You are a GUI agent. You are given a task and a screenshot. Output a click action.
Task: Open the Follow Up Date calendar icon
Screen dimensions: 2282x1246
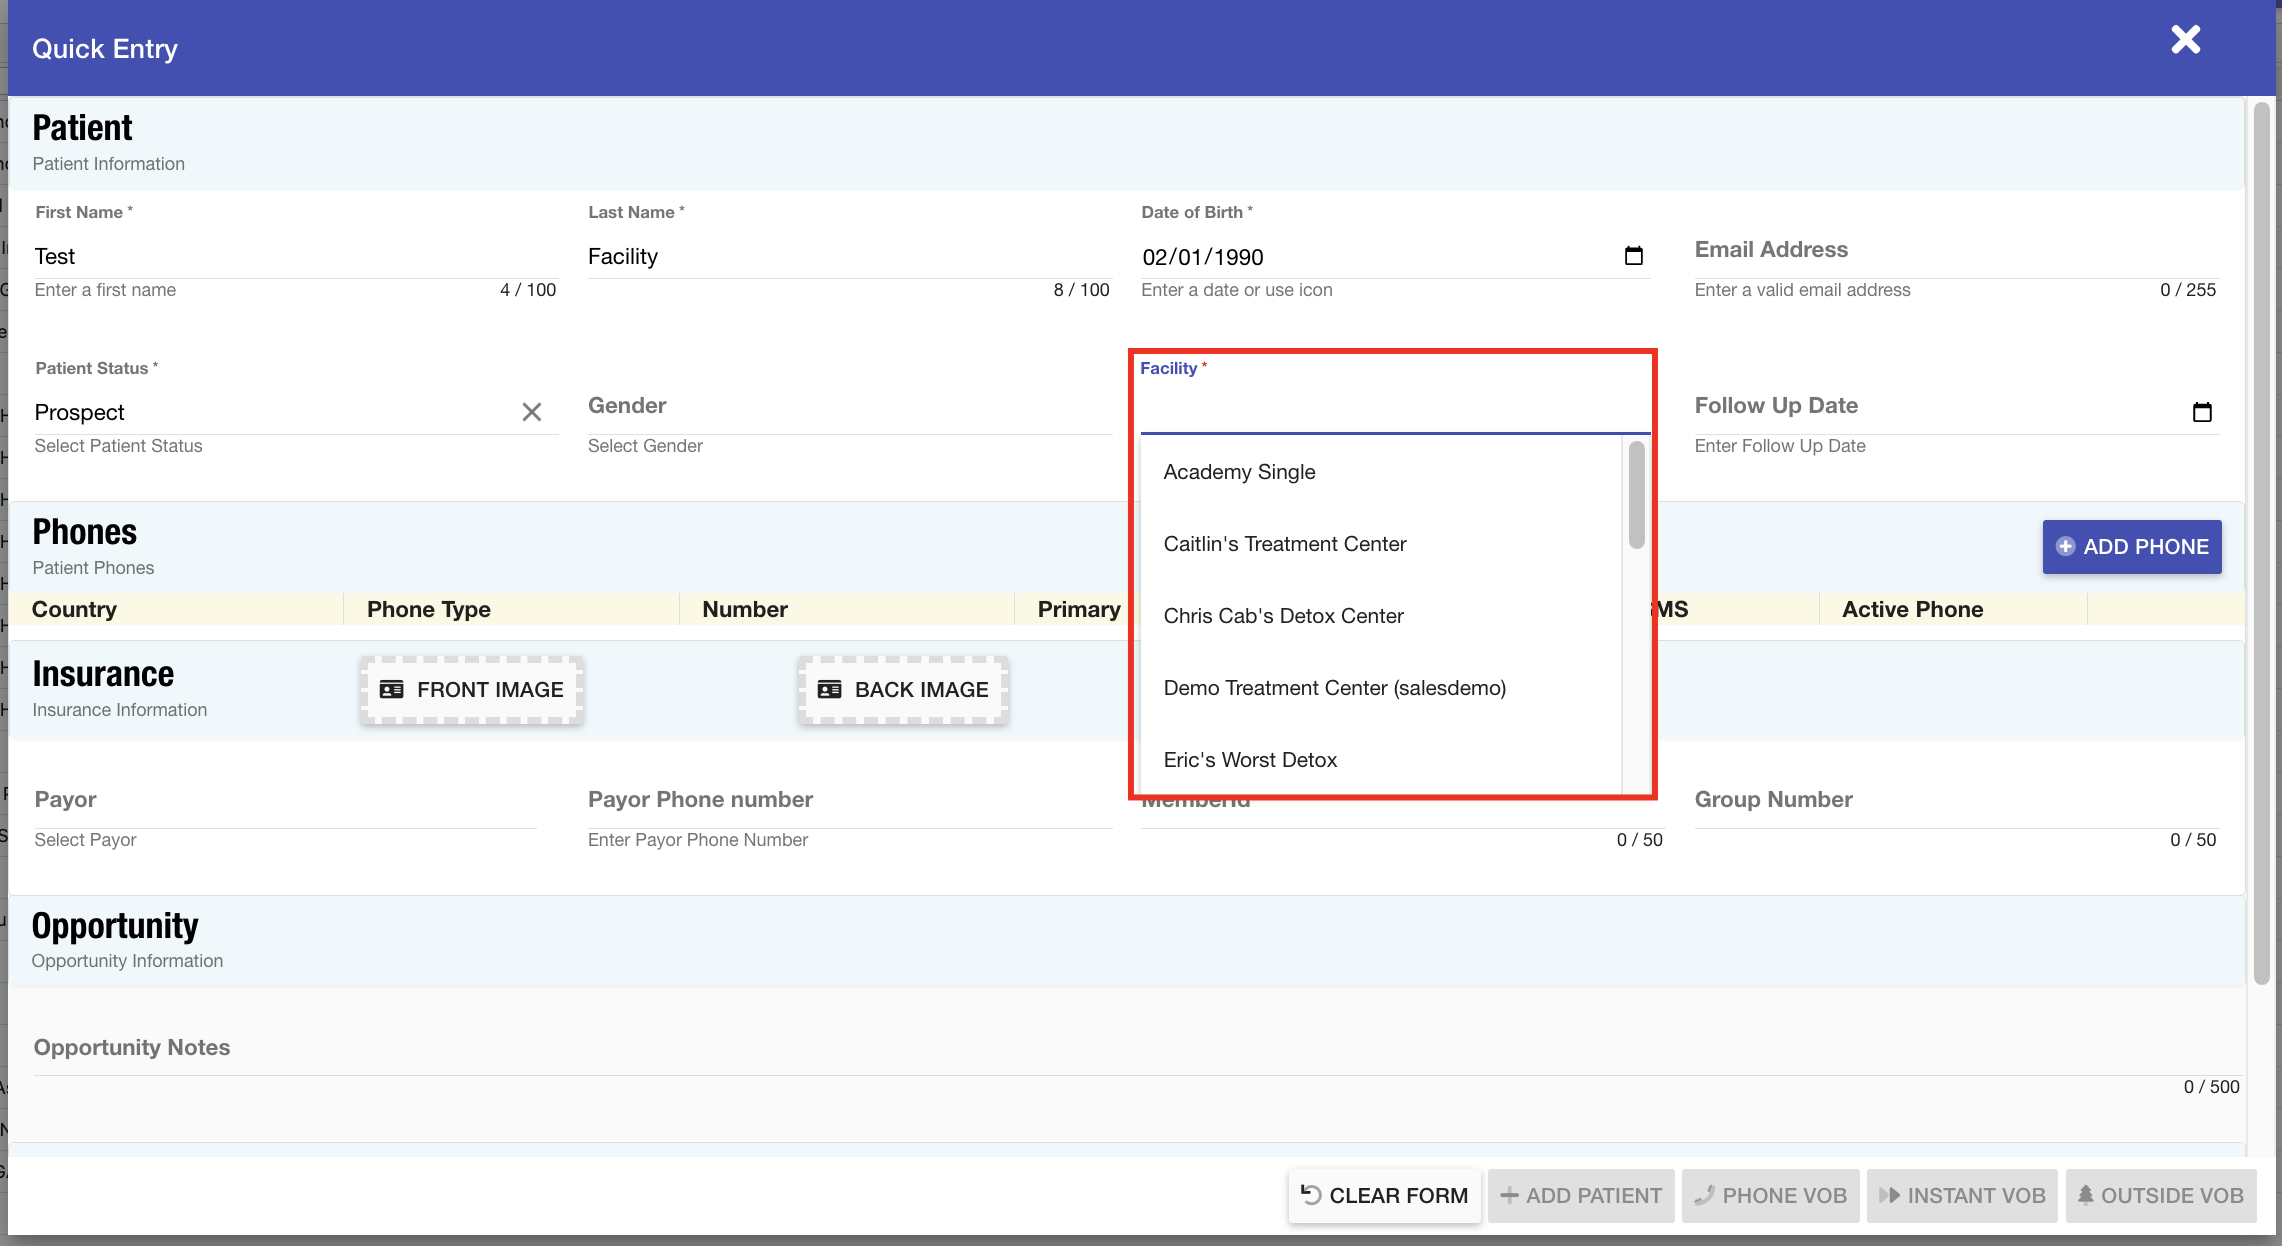[2201, 412]
